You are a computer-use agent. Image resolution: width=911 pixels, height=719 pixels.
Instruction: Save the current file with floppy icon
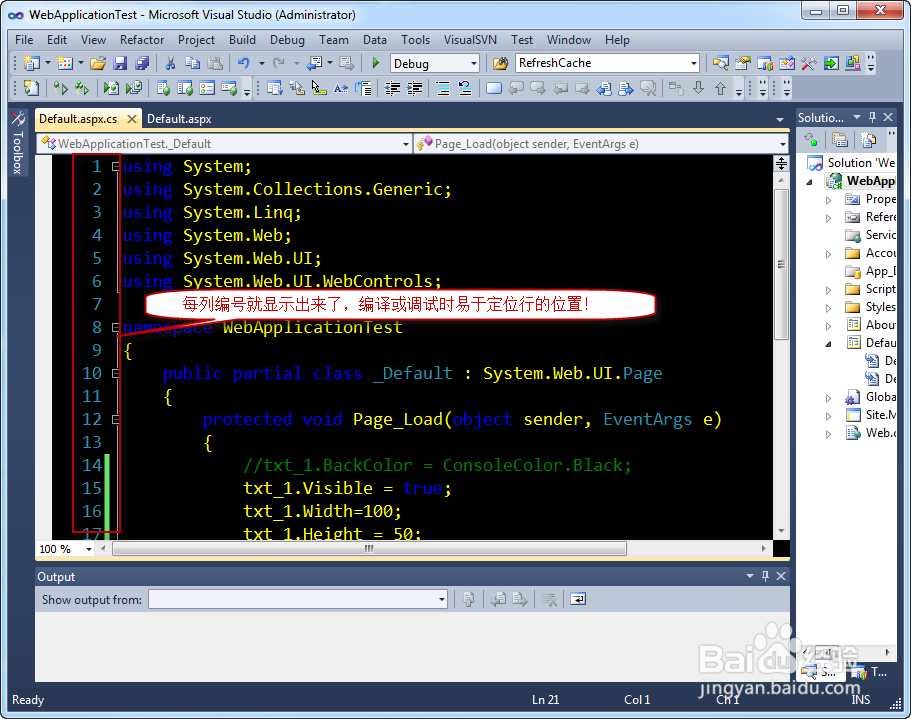tap(120, 63)
